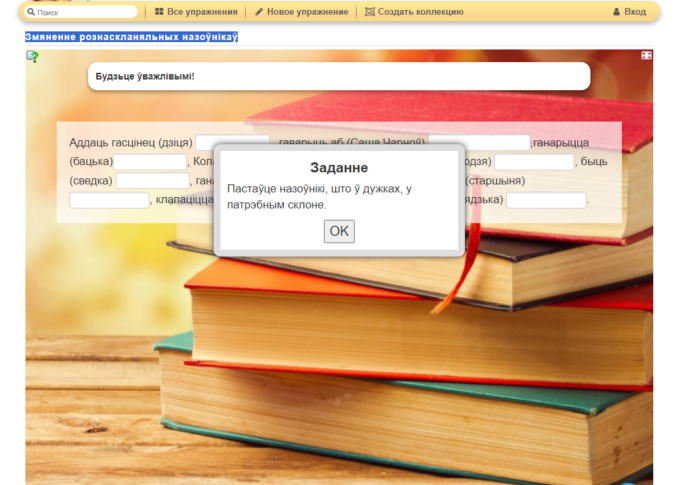700x485 pixels.
Task: Click the search magnifier icon
Action: [31, 13]
